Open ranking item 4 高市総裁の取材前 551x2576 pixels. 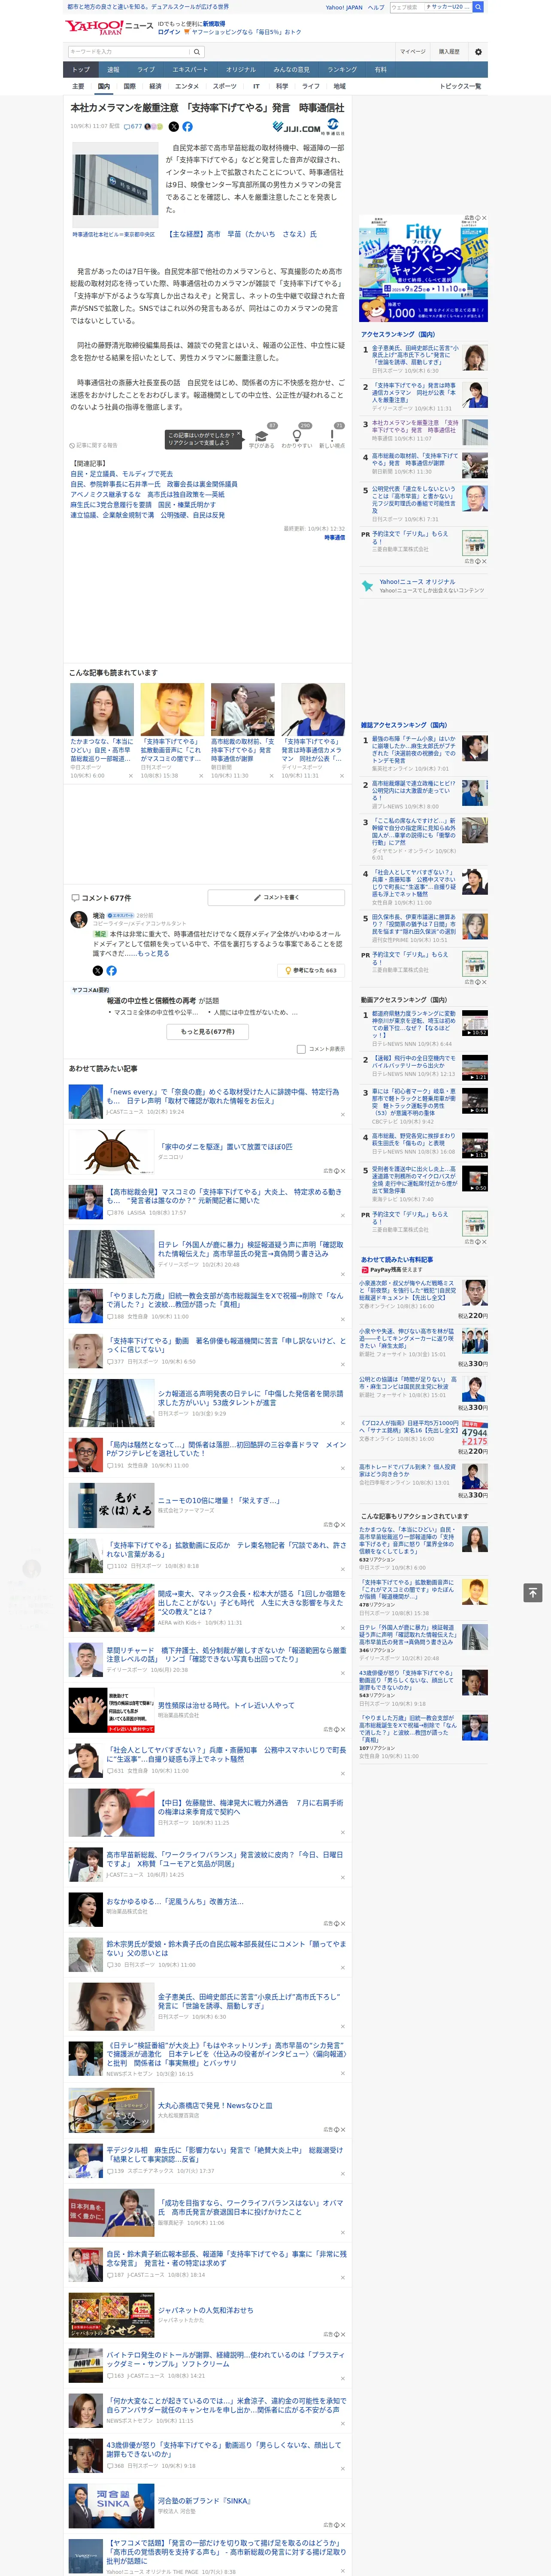(x=415, y=460)
